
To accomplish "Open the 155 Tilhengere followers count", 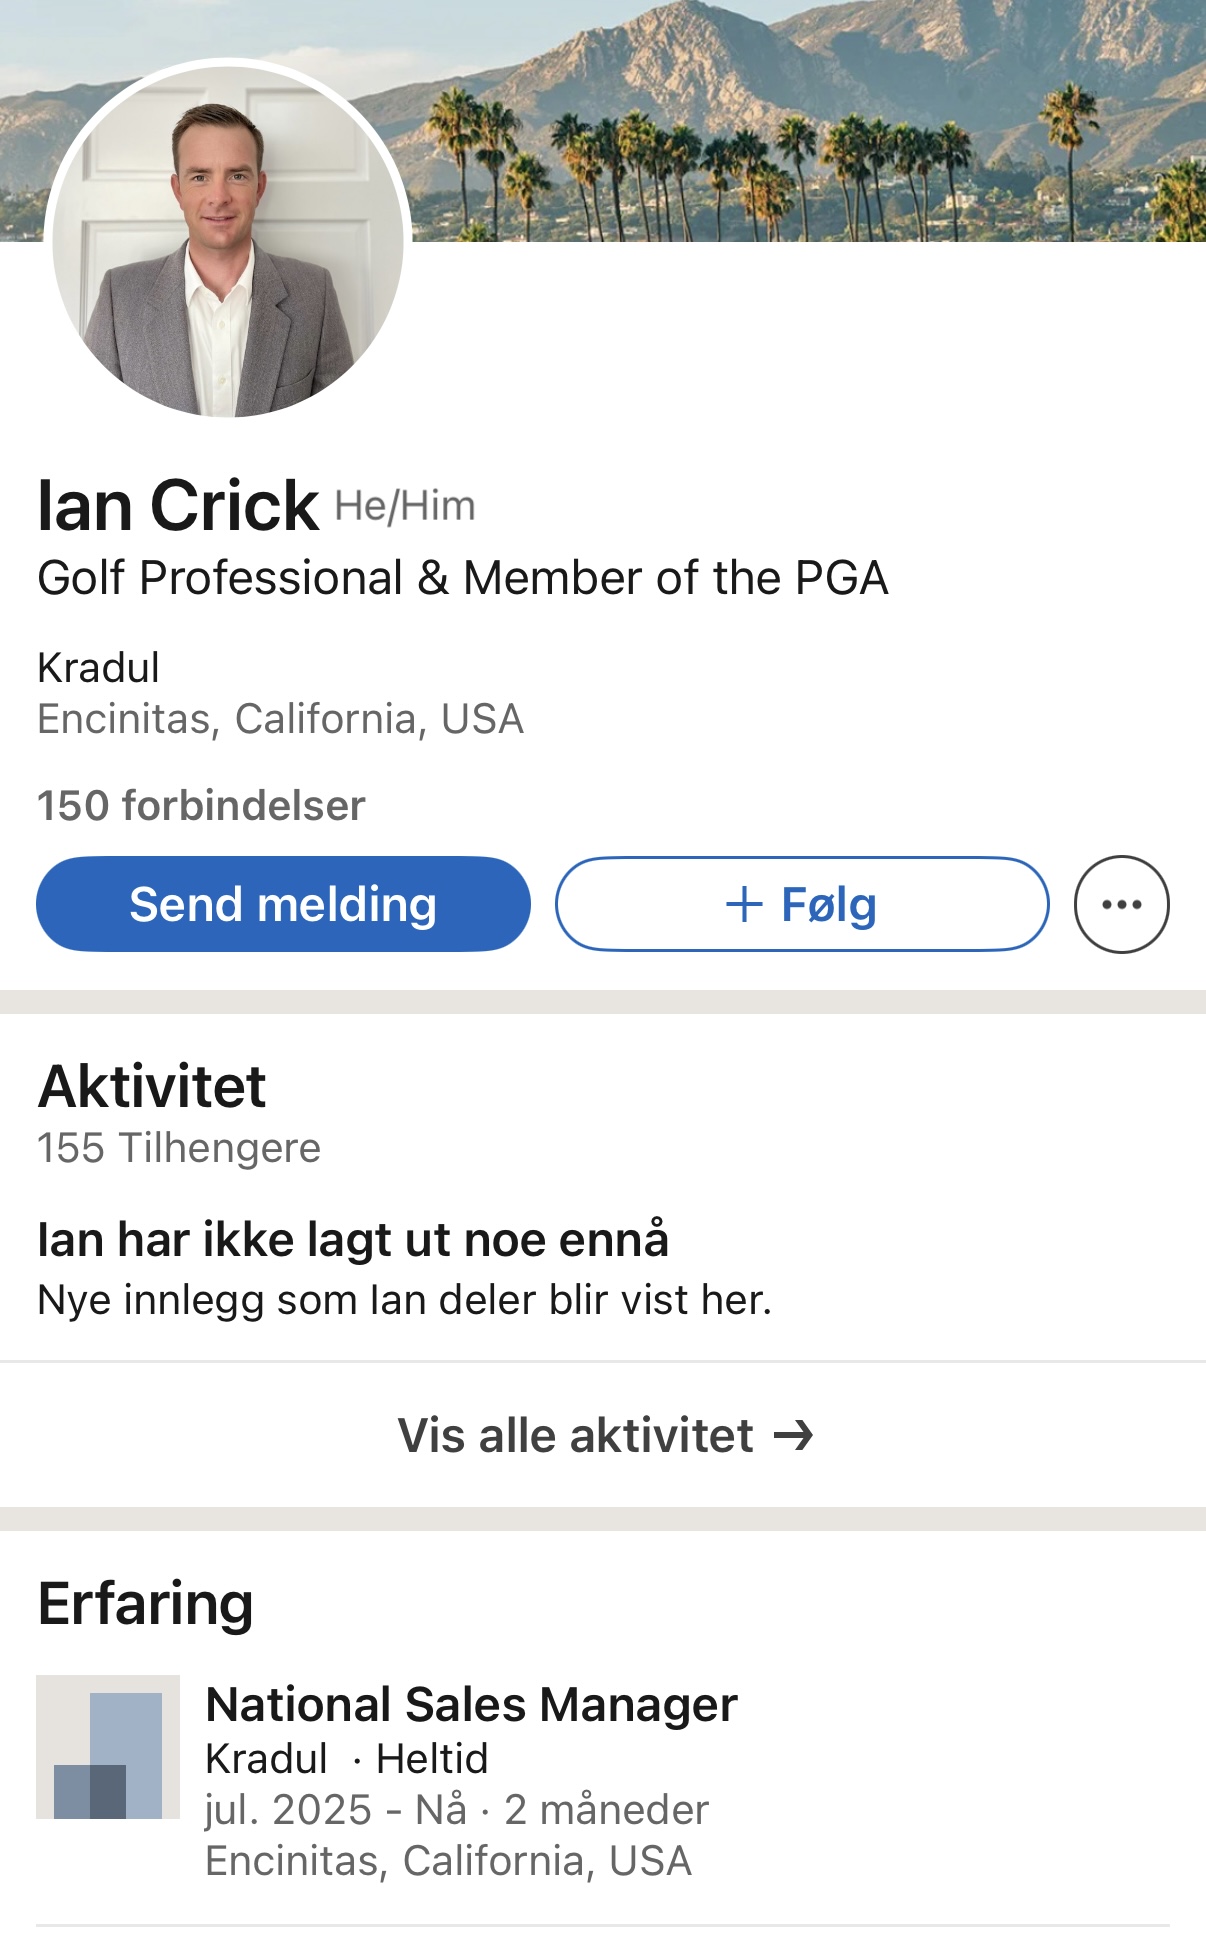I will tap(179, 1148).
